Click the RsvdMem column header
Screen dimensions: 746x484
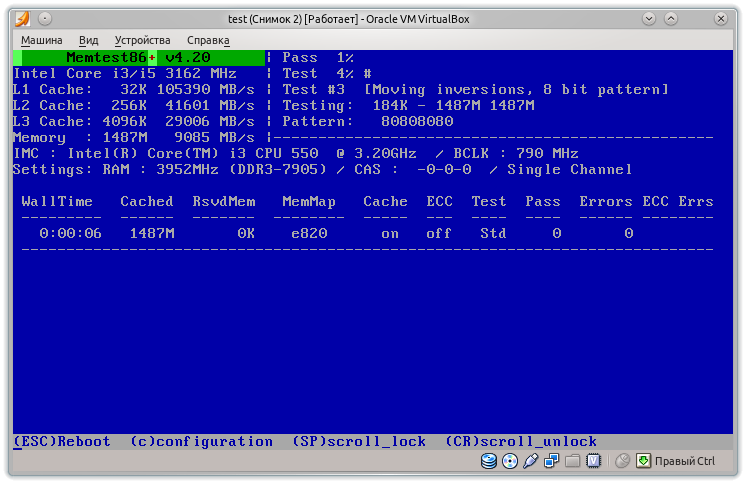(x=224, y=201)
